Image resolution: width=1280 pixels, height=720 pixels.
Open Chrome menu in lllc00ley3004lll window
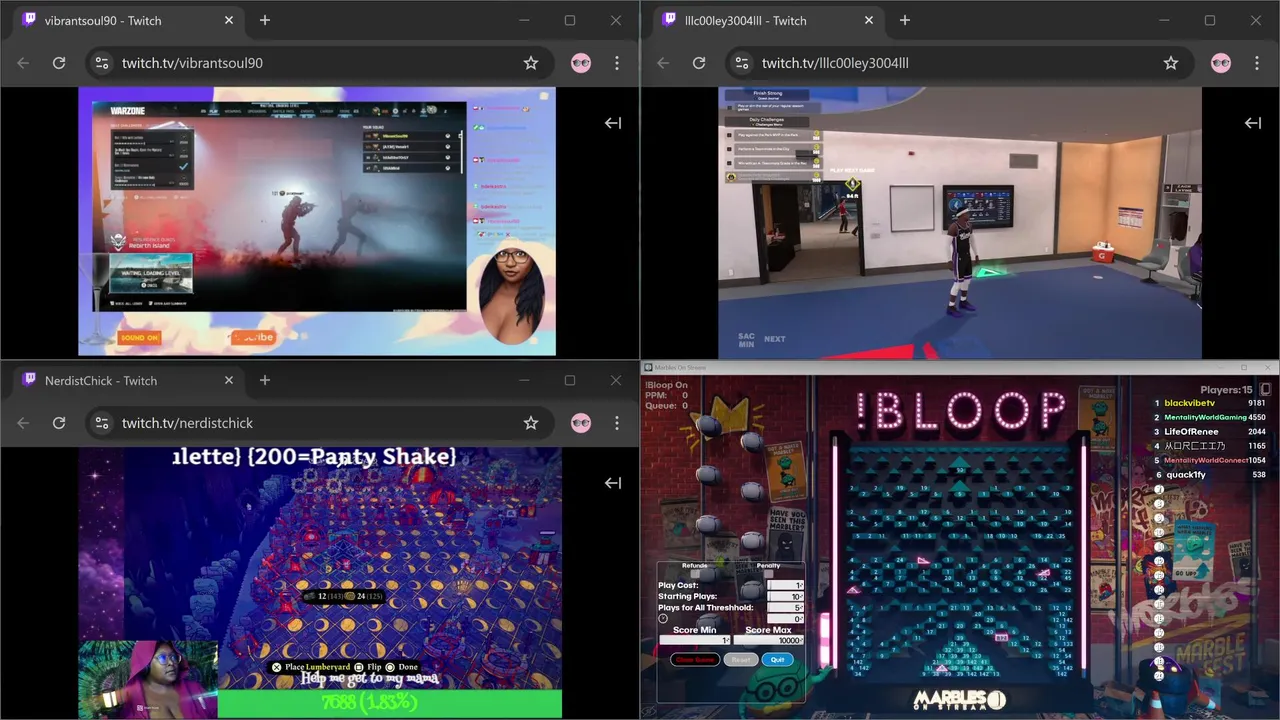(x=1257, y=63)
